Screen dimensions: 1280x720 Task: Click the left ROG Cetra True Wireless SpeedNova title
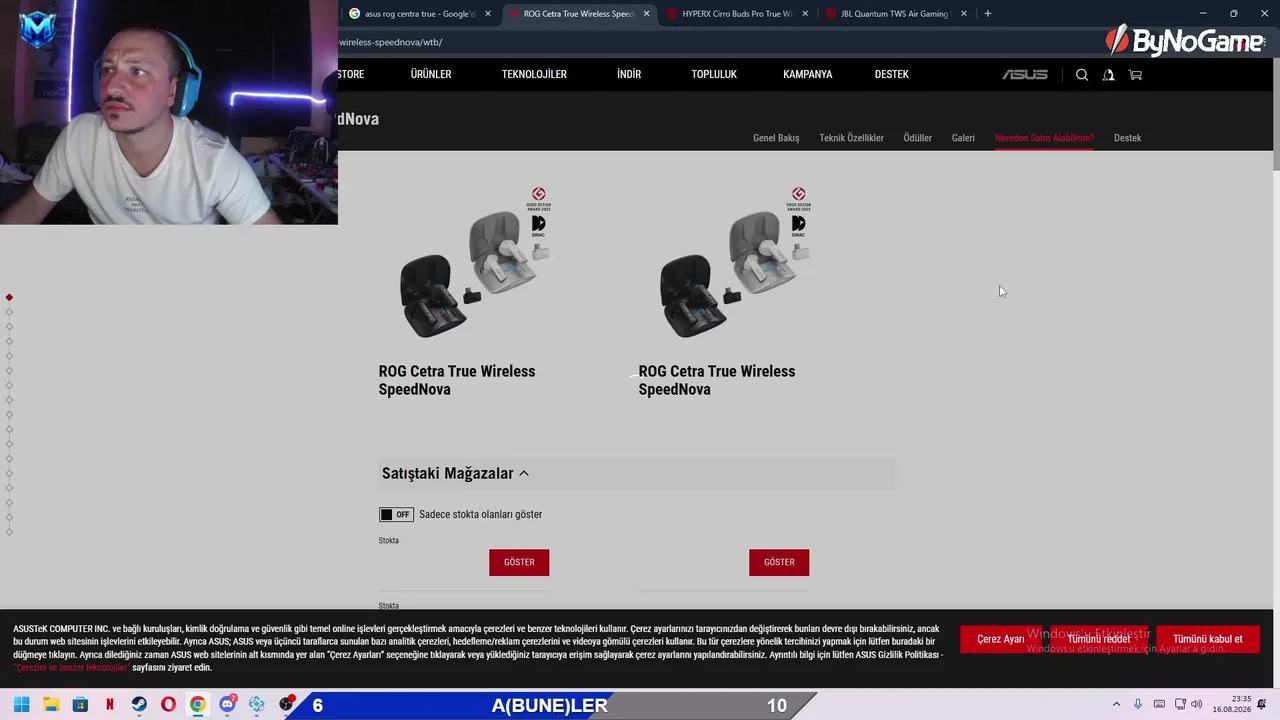click(457, 380)
